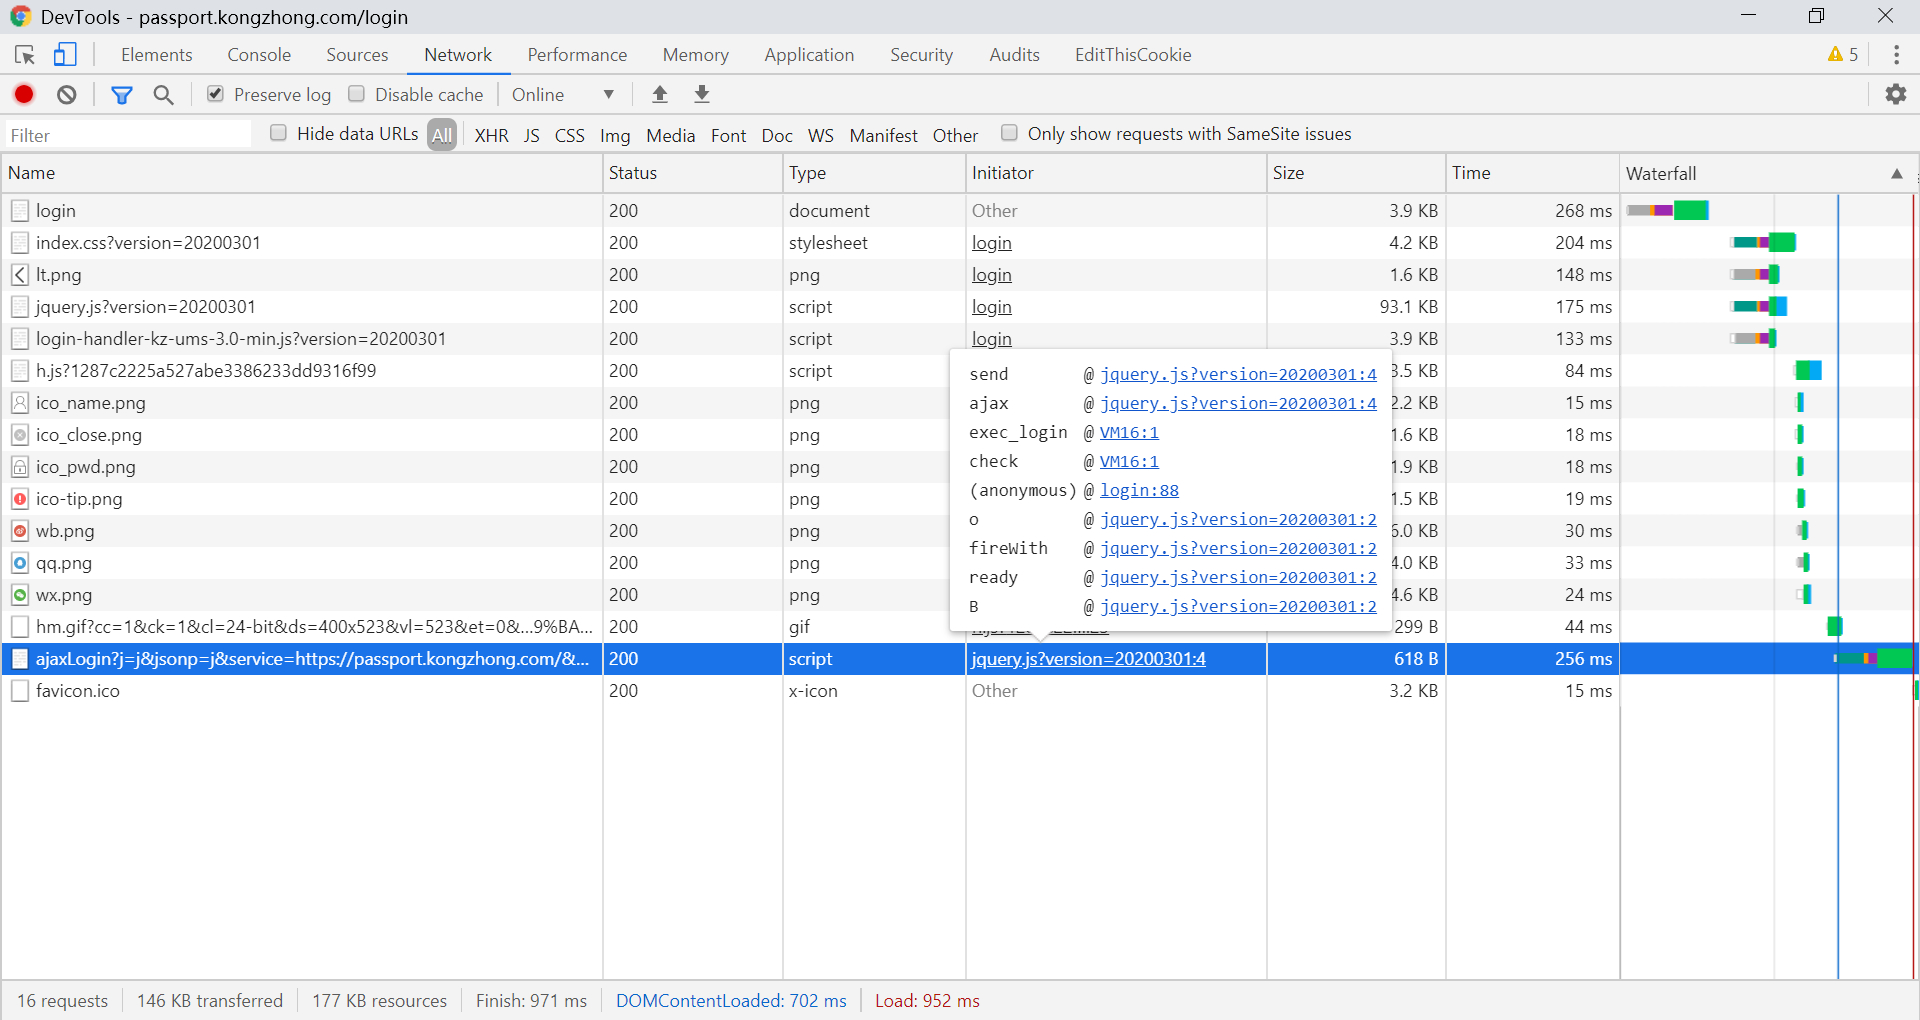Open send stack frame jquery.js link

(1238, 374)
